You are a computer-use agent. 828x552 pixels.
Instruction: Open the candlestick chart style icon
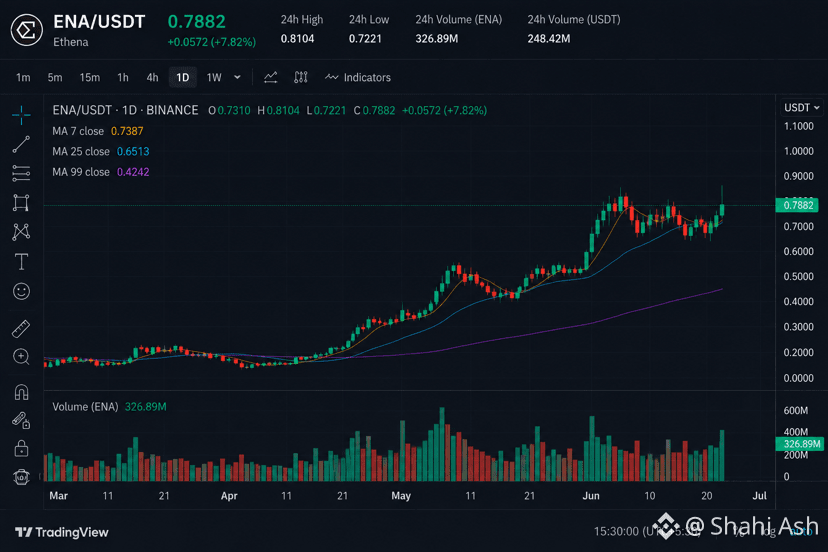click(300, 77)
